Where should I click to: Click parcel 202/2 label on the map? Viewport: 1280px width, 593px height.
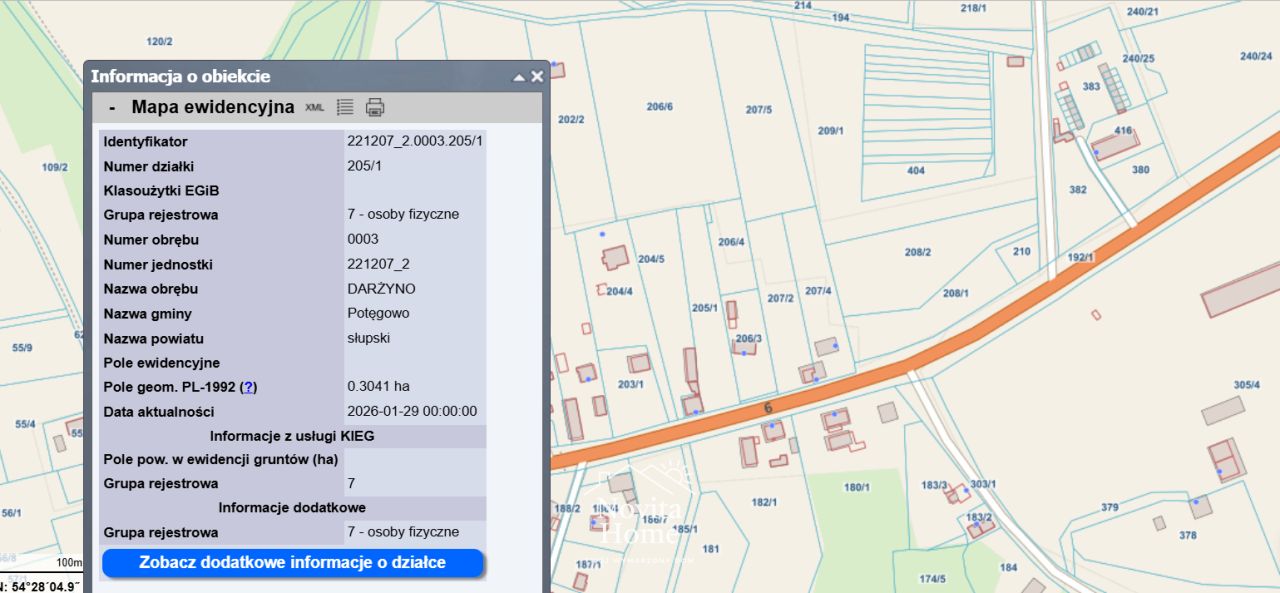pos(571,120)
